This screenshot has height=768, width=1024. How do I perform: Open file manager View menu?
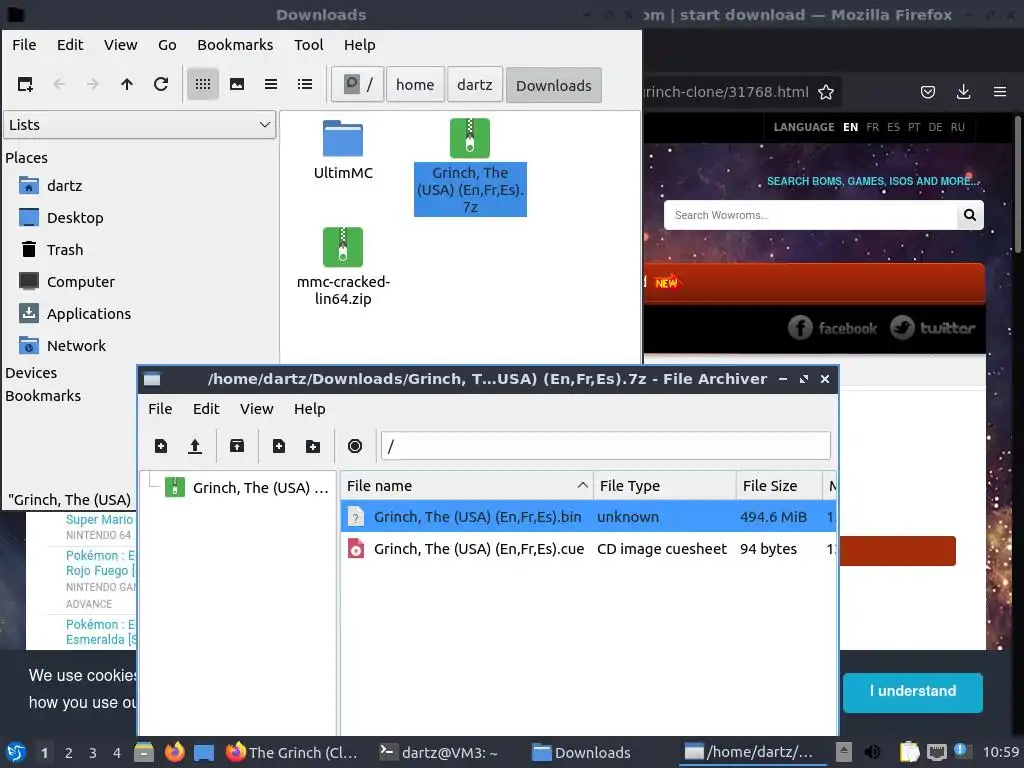click(121, 45)
